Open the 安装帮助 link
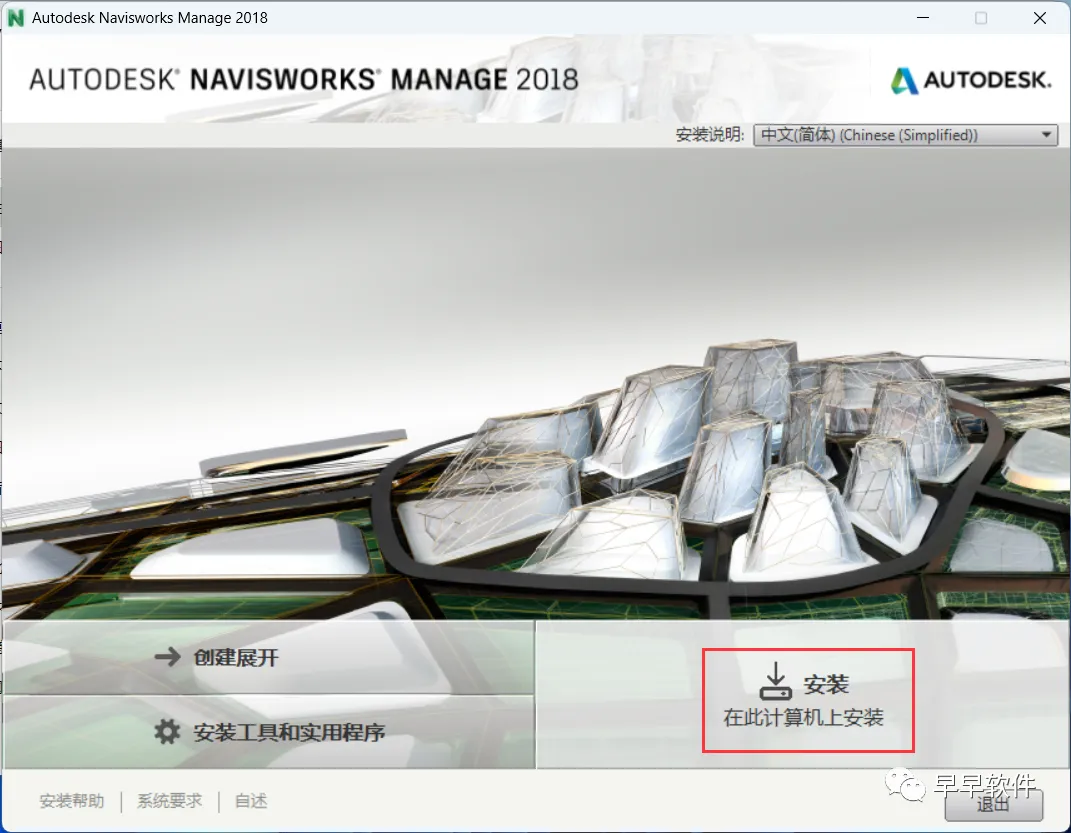Image resolution: width=1071 pixels, height=833 pixels. [x=72, y=801]
